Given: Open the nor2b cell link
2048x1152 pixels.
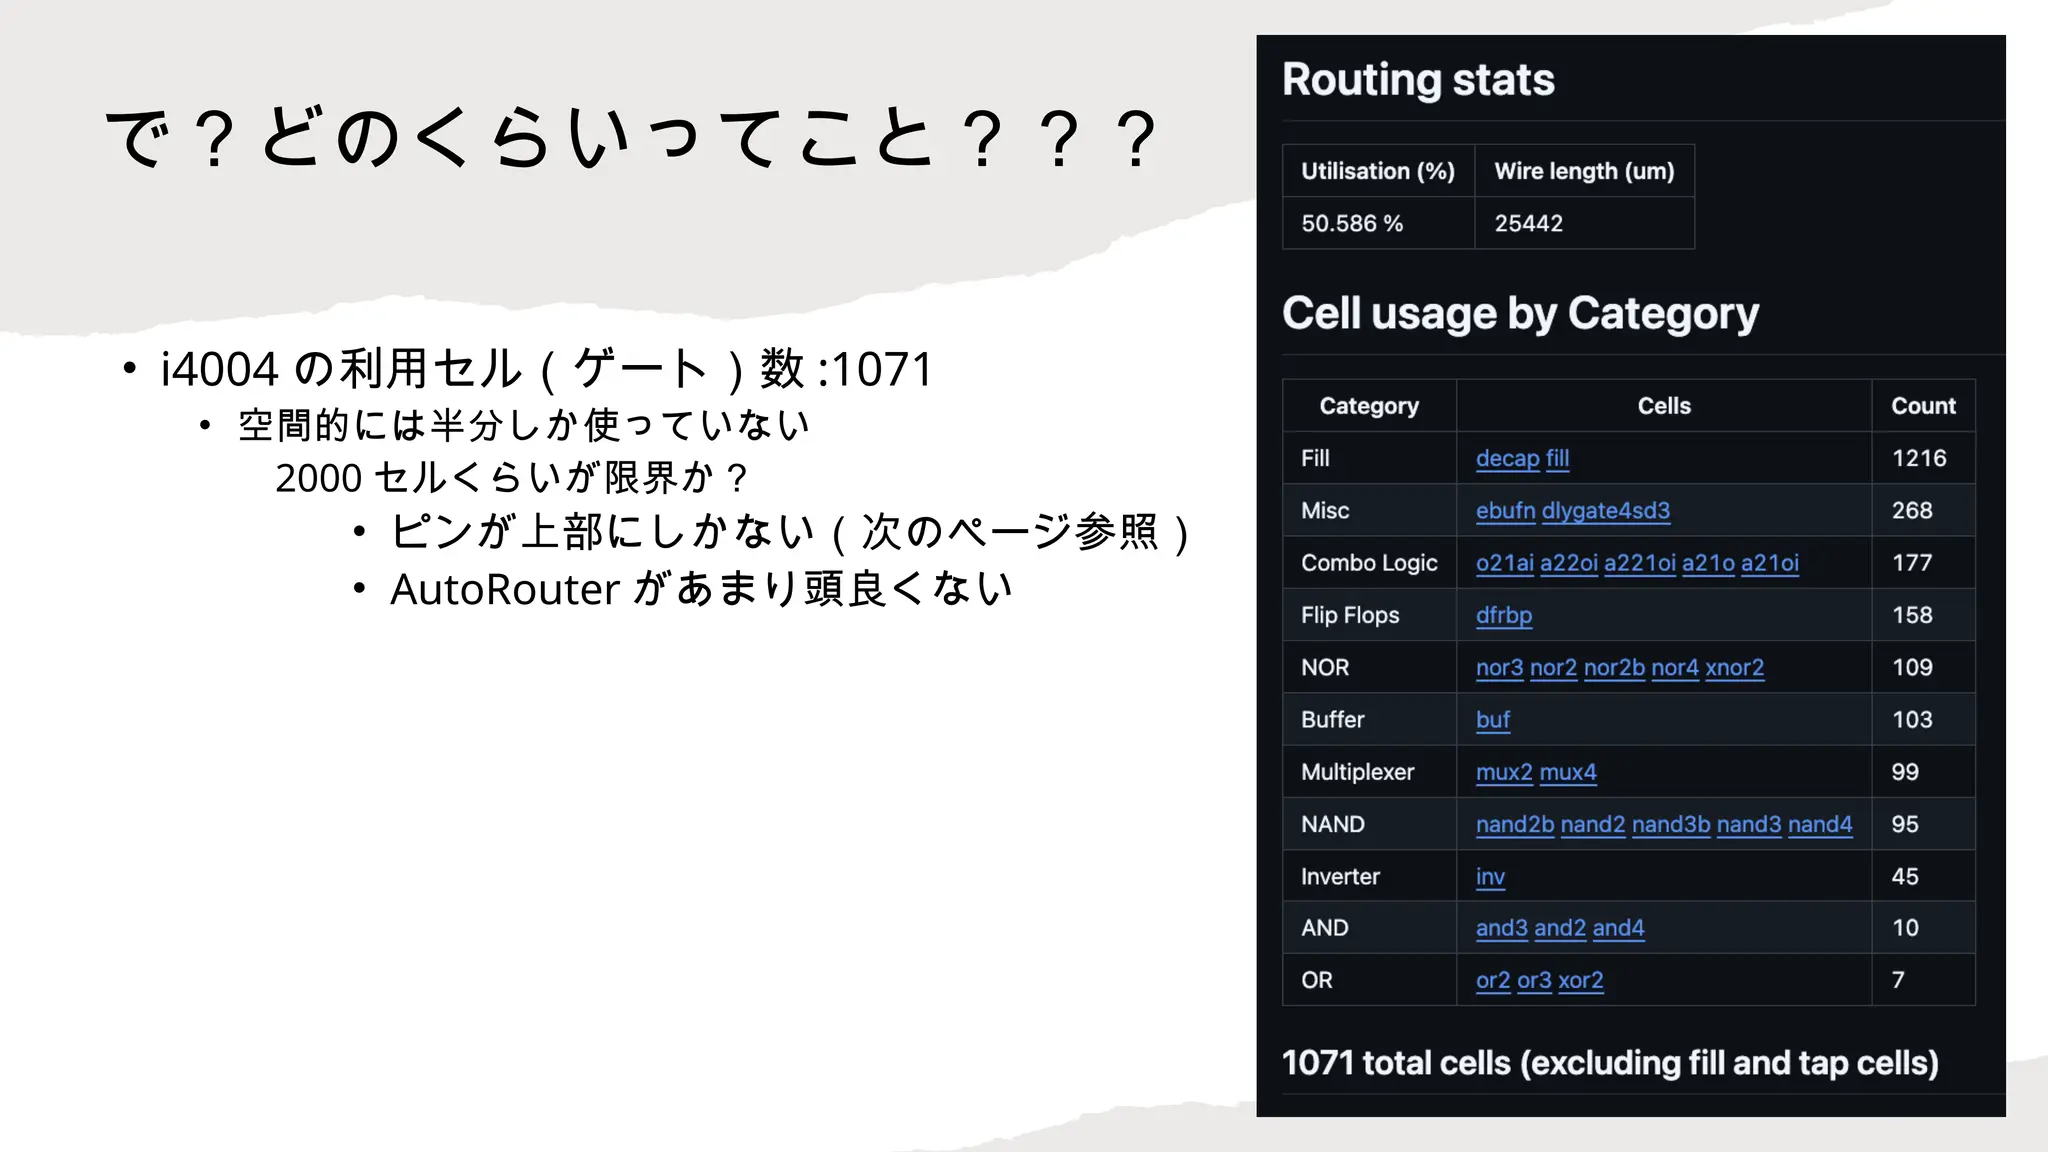Looking at the screenshot, I should pyautogui.click(x=1614, y=667).
